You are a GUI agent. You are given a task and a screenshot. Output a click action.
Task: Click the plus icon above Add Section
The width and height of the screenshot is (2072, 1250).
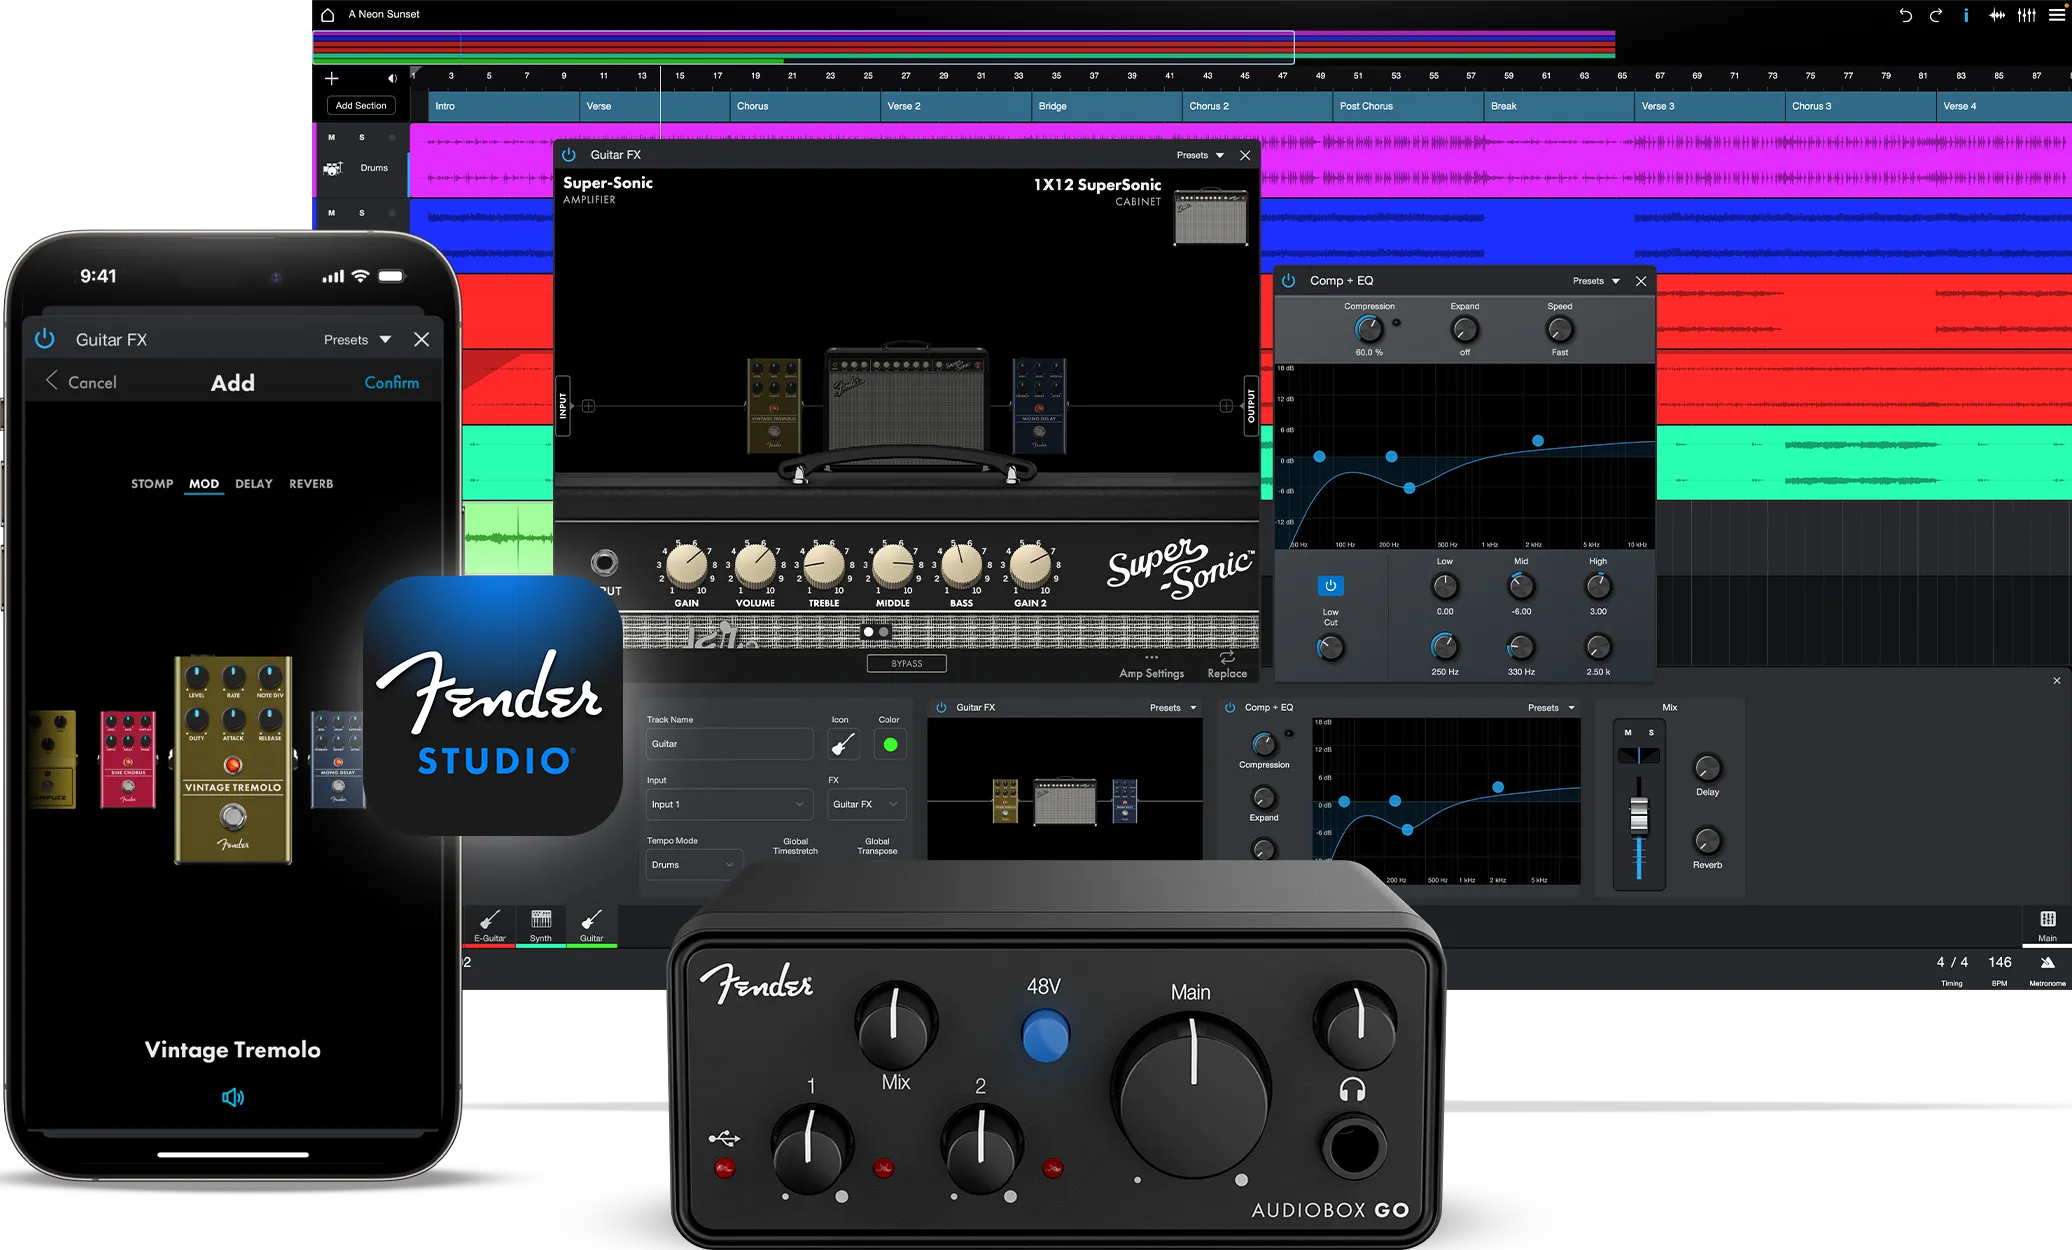click(x=332, y=78)
